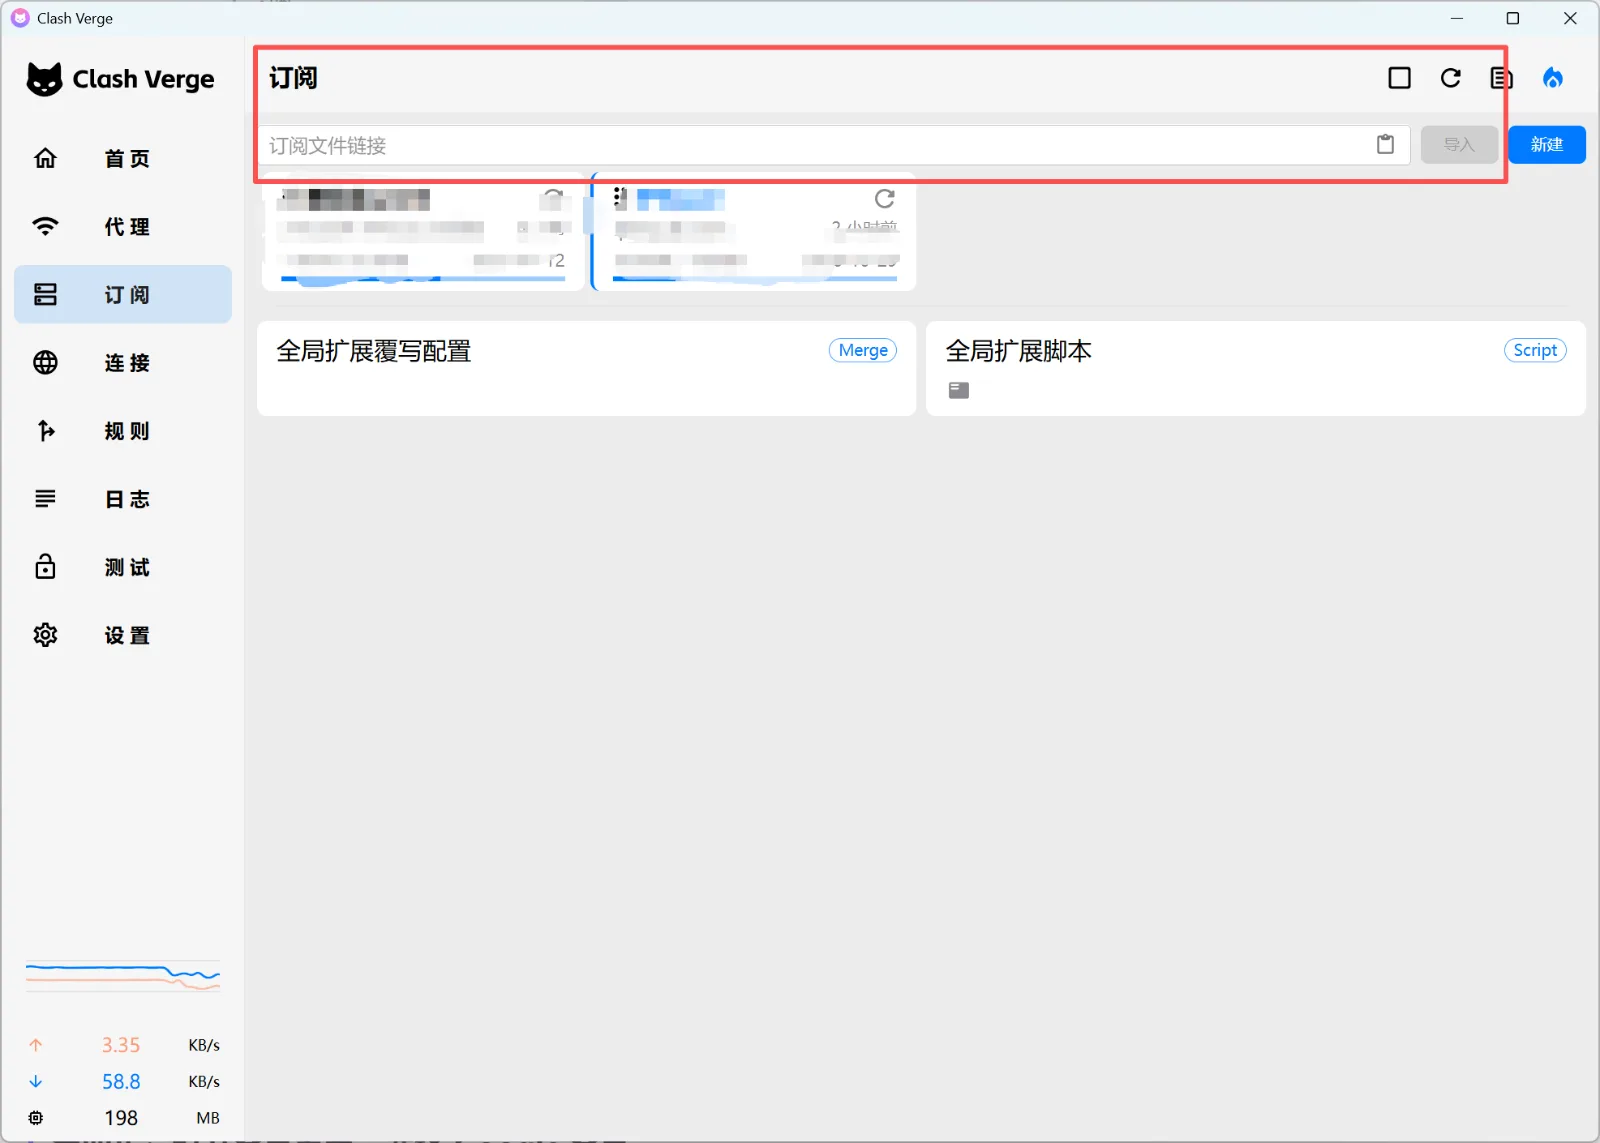Open the 规则 rules section
The width and height of the screenshot is (1600, 1143).
[x=123, y=430]
